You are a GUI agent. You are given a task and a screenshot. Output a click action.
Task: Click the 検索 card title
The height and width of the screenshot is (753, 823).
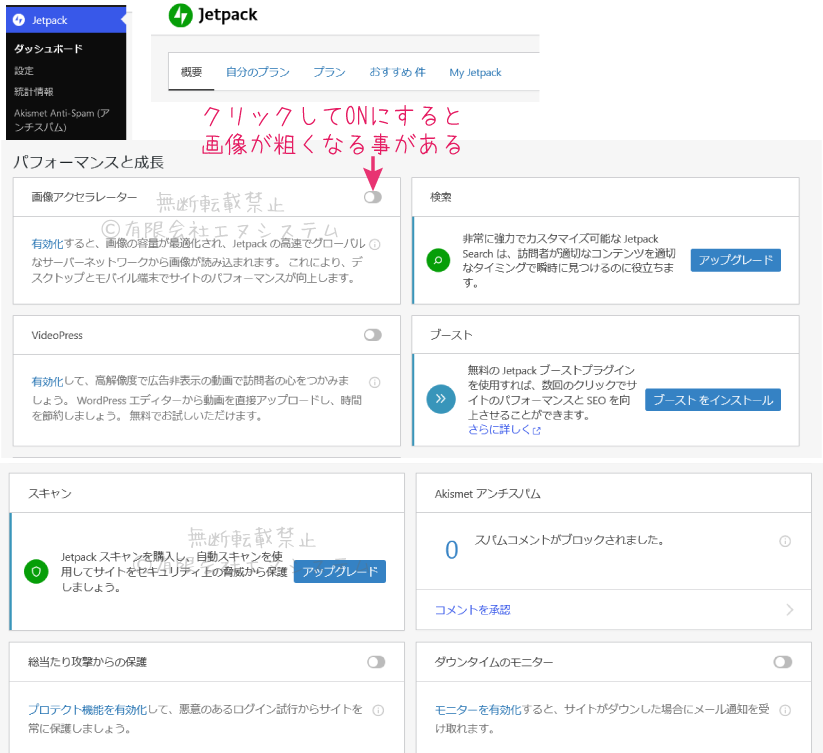(440, 197)
